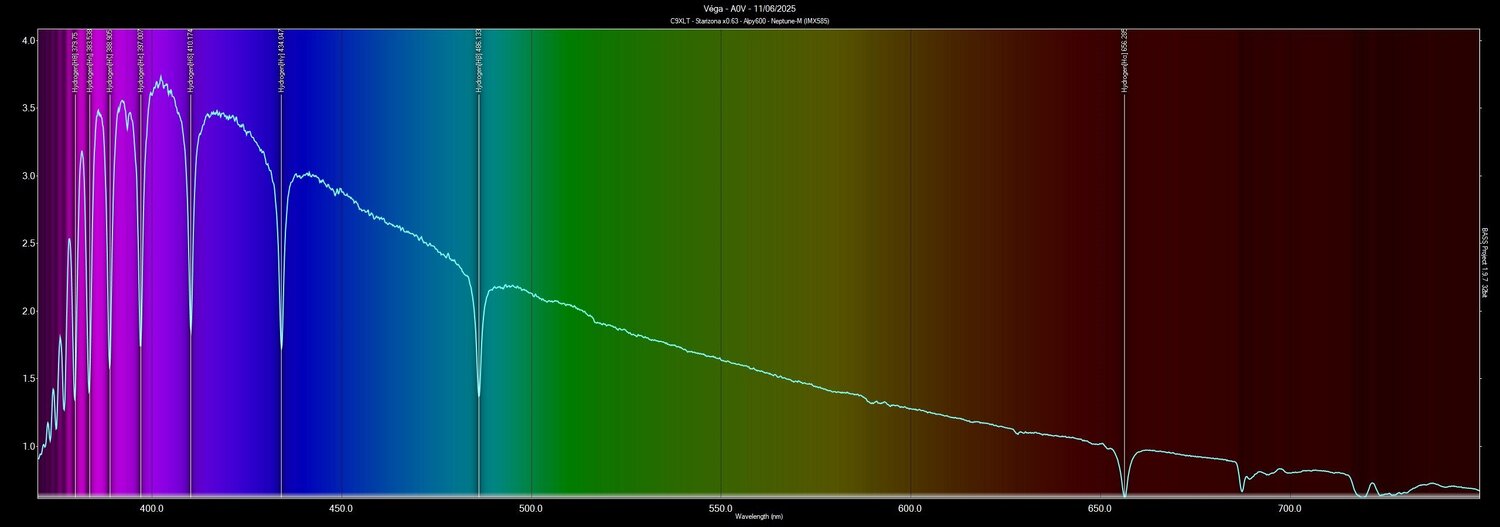Click the 4.0 y-axis tick label
Image resolution: width=1500 pixels, height=527 pixels.
(29, 41)
